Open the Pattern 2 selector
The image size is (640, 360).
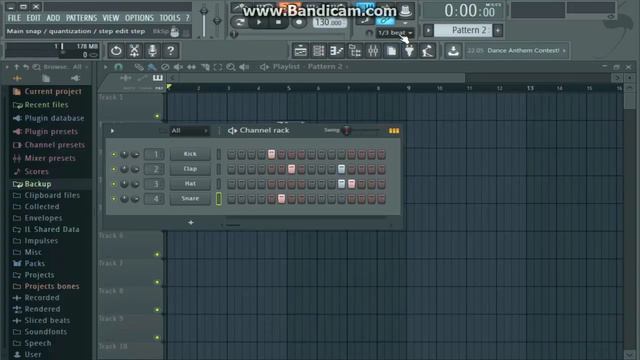(464, 30)
